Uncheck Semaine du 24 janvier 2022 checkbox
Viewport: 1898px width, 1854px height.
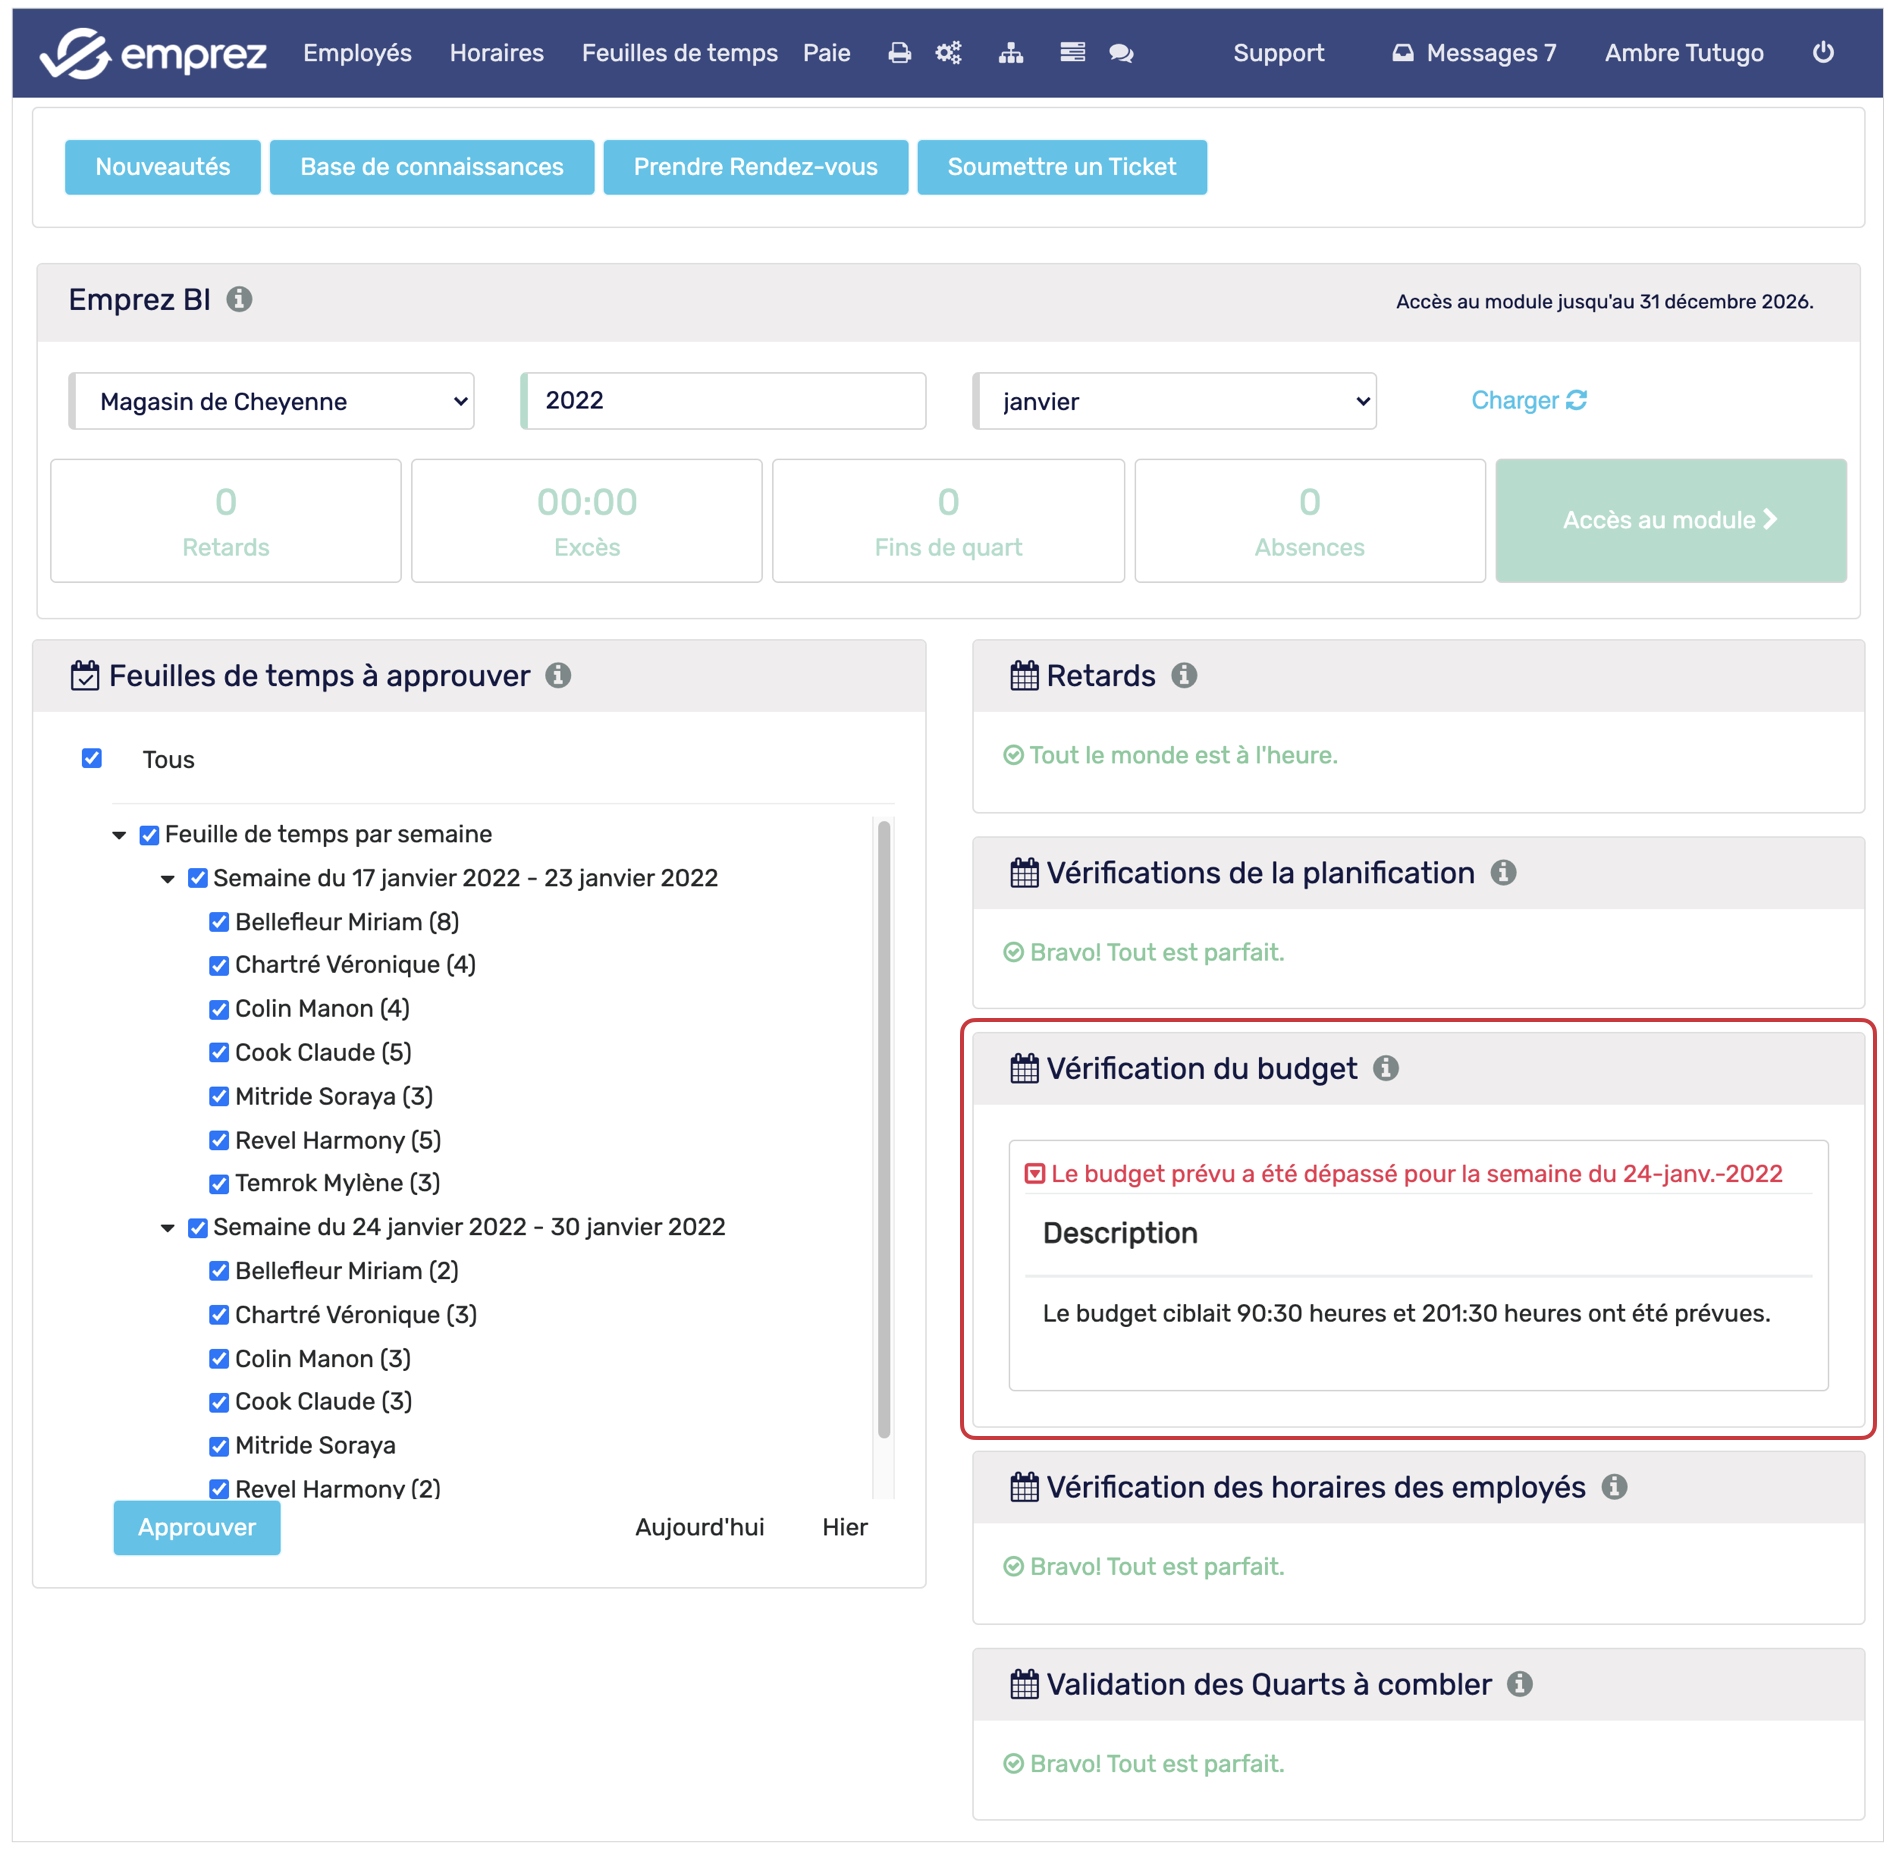[x=198, y=1228]
